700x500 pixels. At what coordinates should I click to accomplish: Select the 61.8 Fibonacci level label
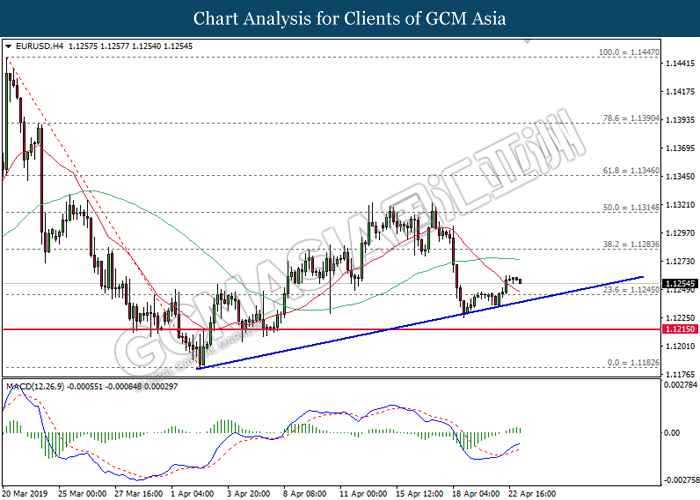coord(629,171)
